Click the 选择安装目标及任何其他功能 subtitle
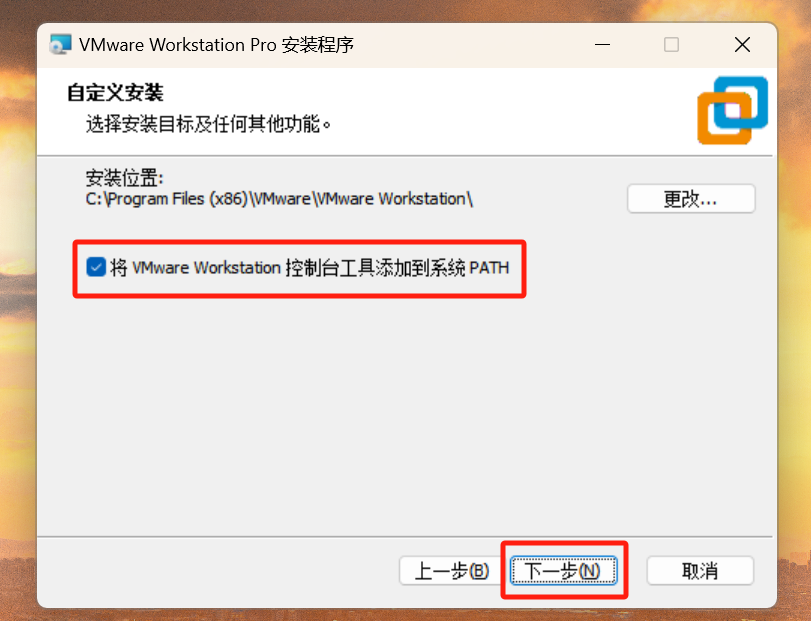The width and height of the screenshot is (811, 621). click(x=203, y=124)
